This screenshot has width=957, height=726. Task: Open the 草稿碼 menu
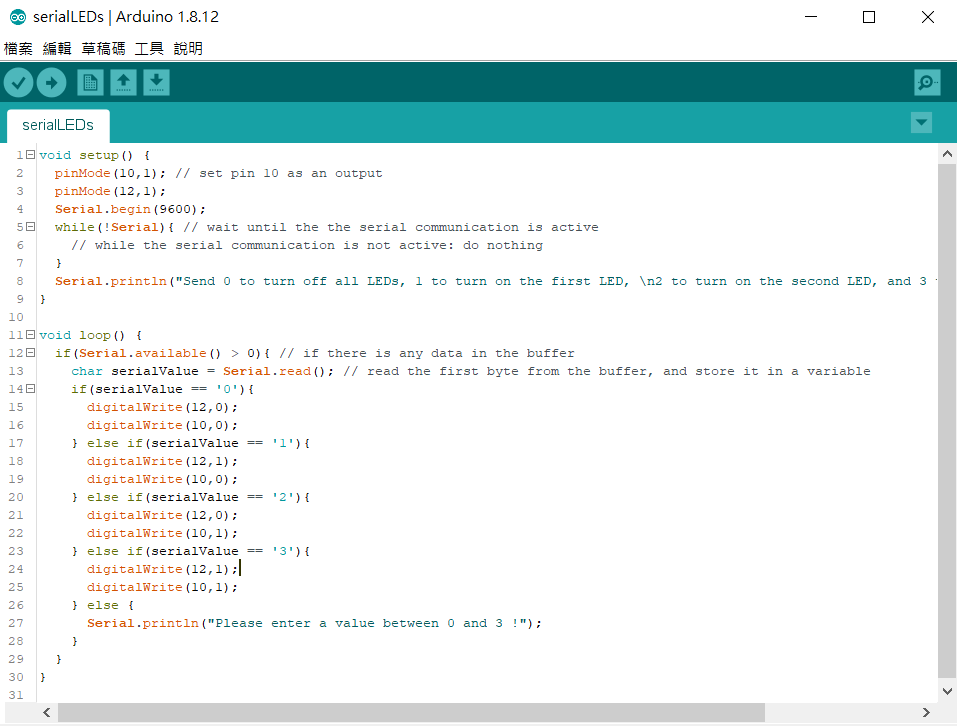103,48
